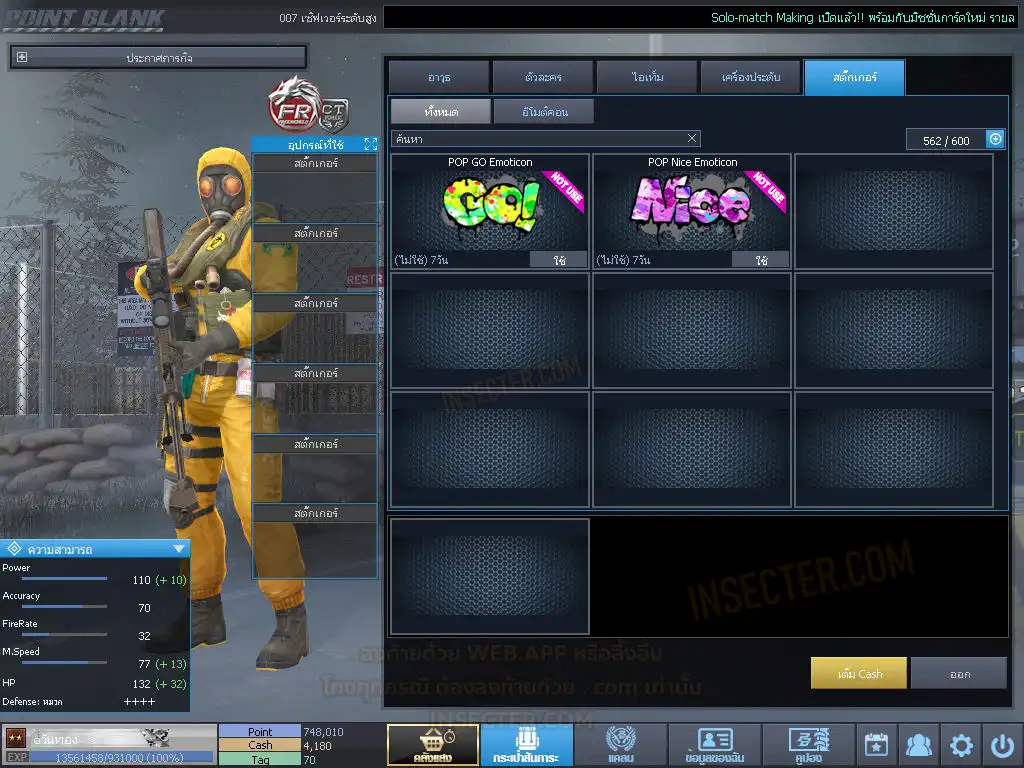This screenshot has height=768, width=1024.
Task: Open the shop basket icon
Action: pyautogui.click(x=432, y=745)
